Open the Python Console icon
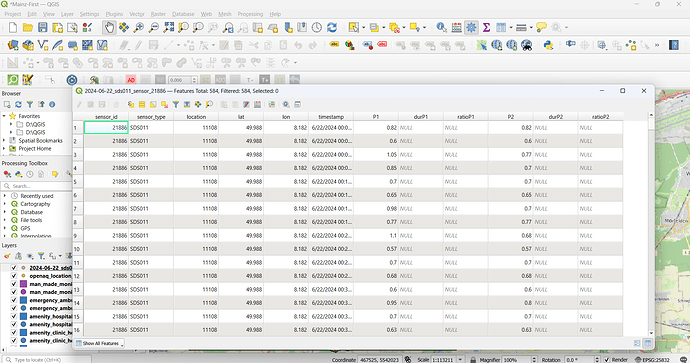 (548, 45)
